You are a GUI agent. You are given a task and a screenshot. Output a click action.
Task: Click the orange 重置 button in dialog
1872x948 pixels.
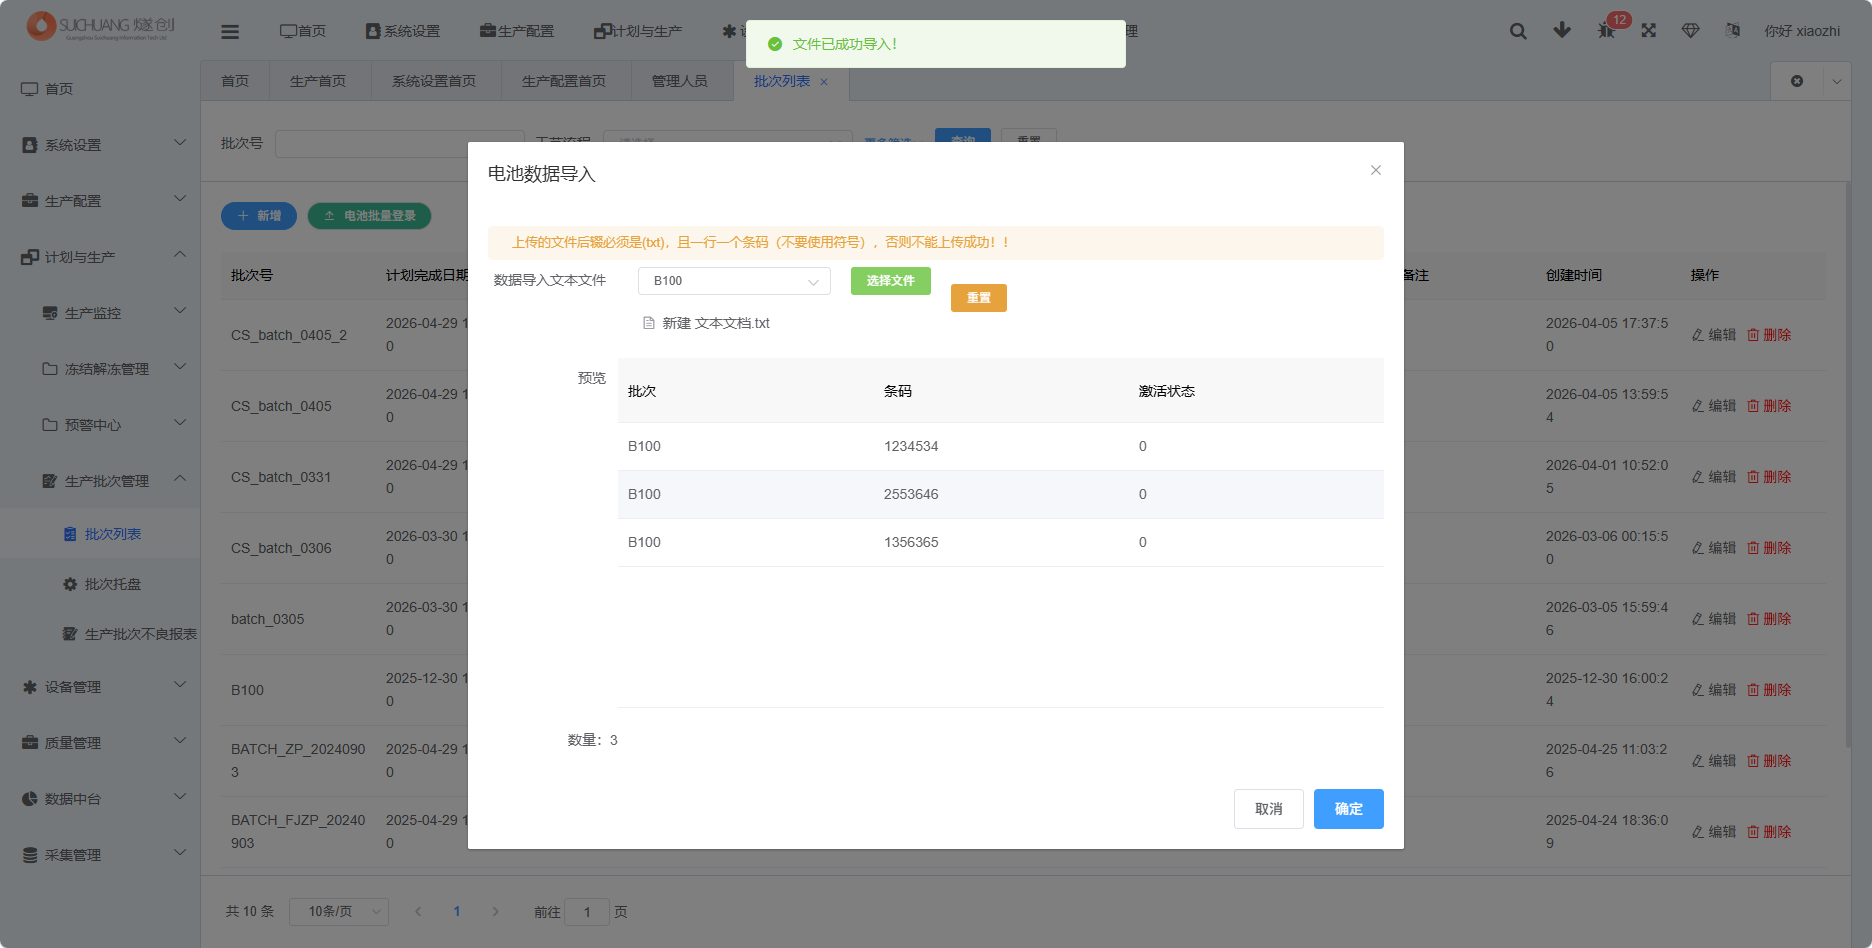[x=979, y=298]
